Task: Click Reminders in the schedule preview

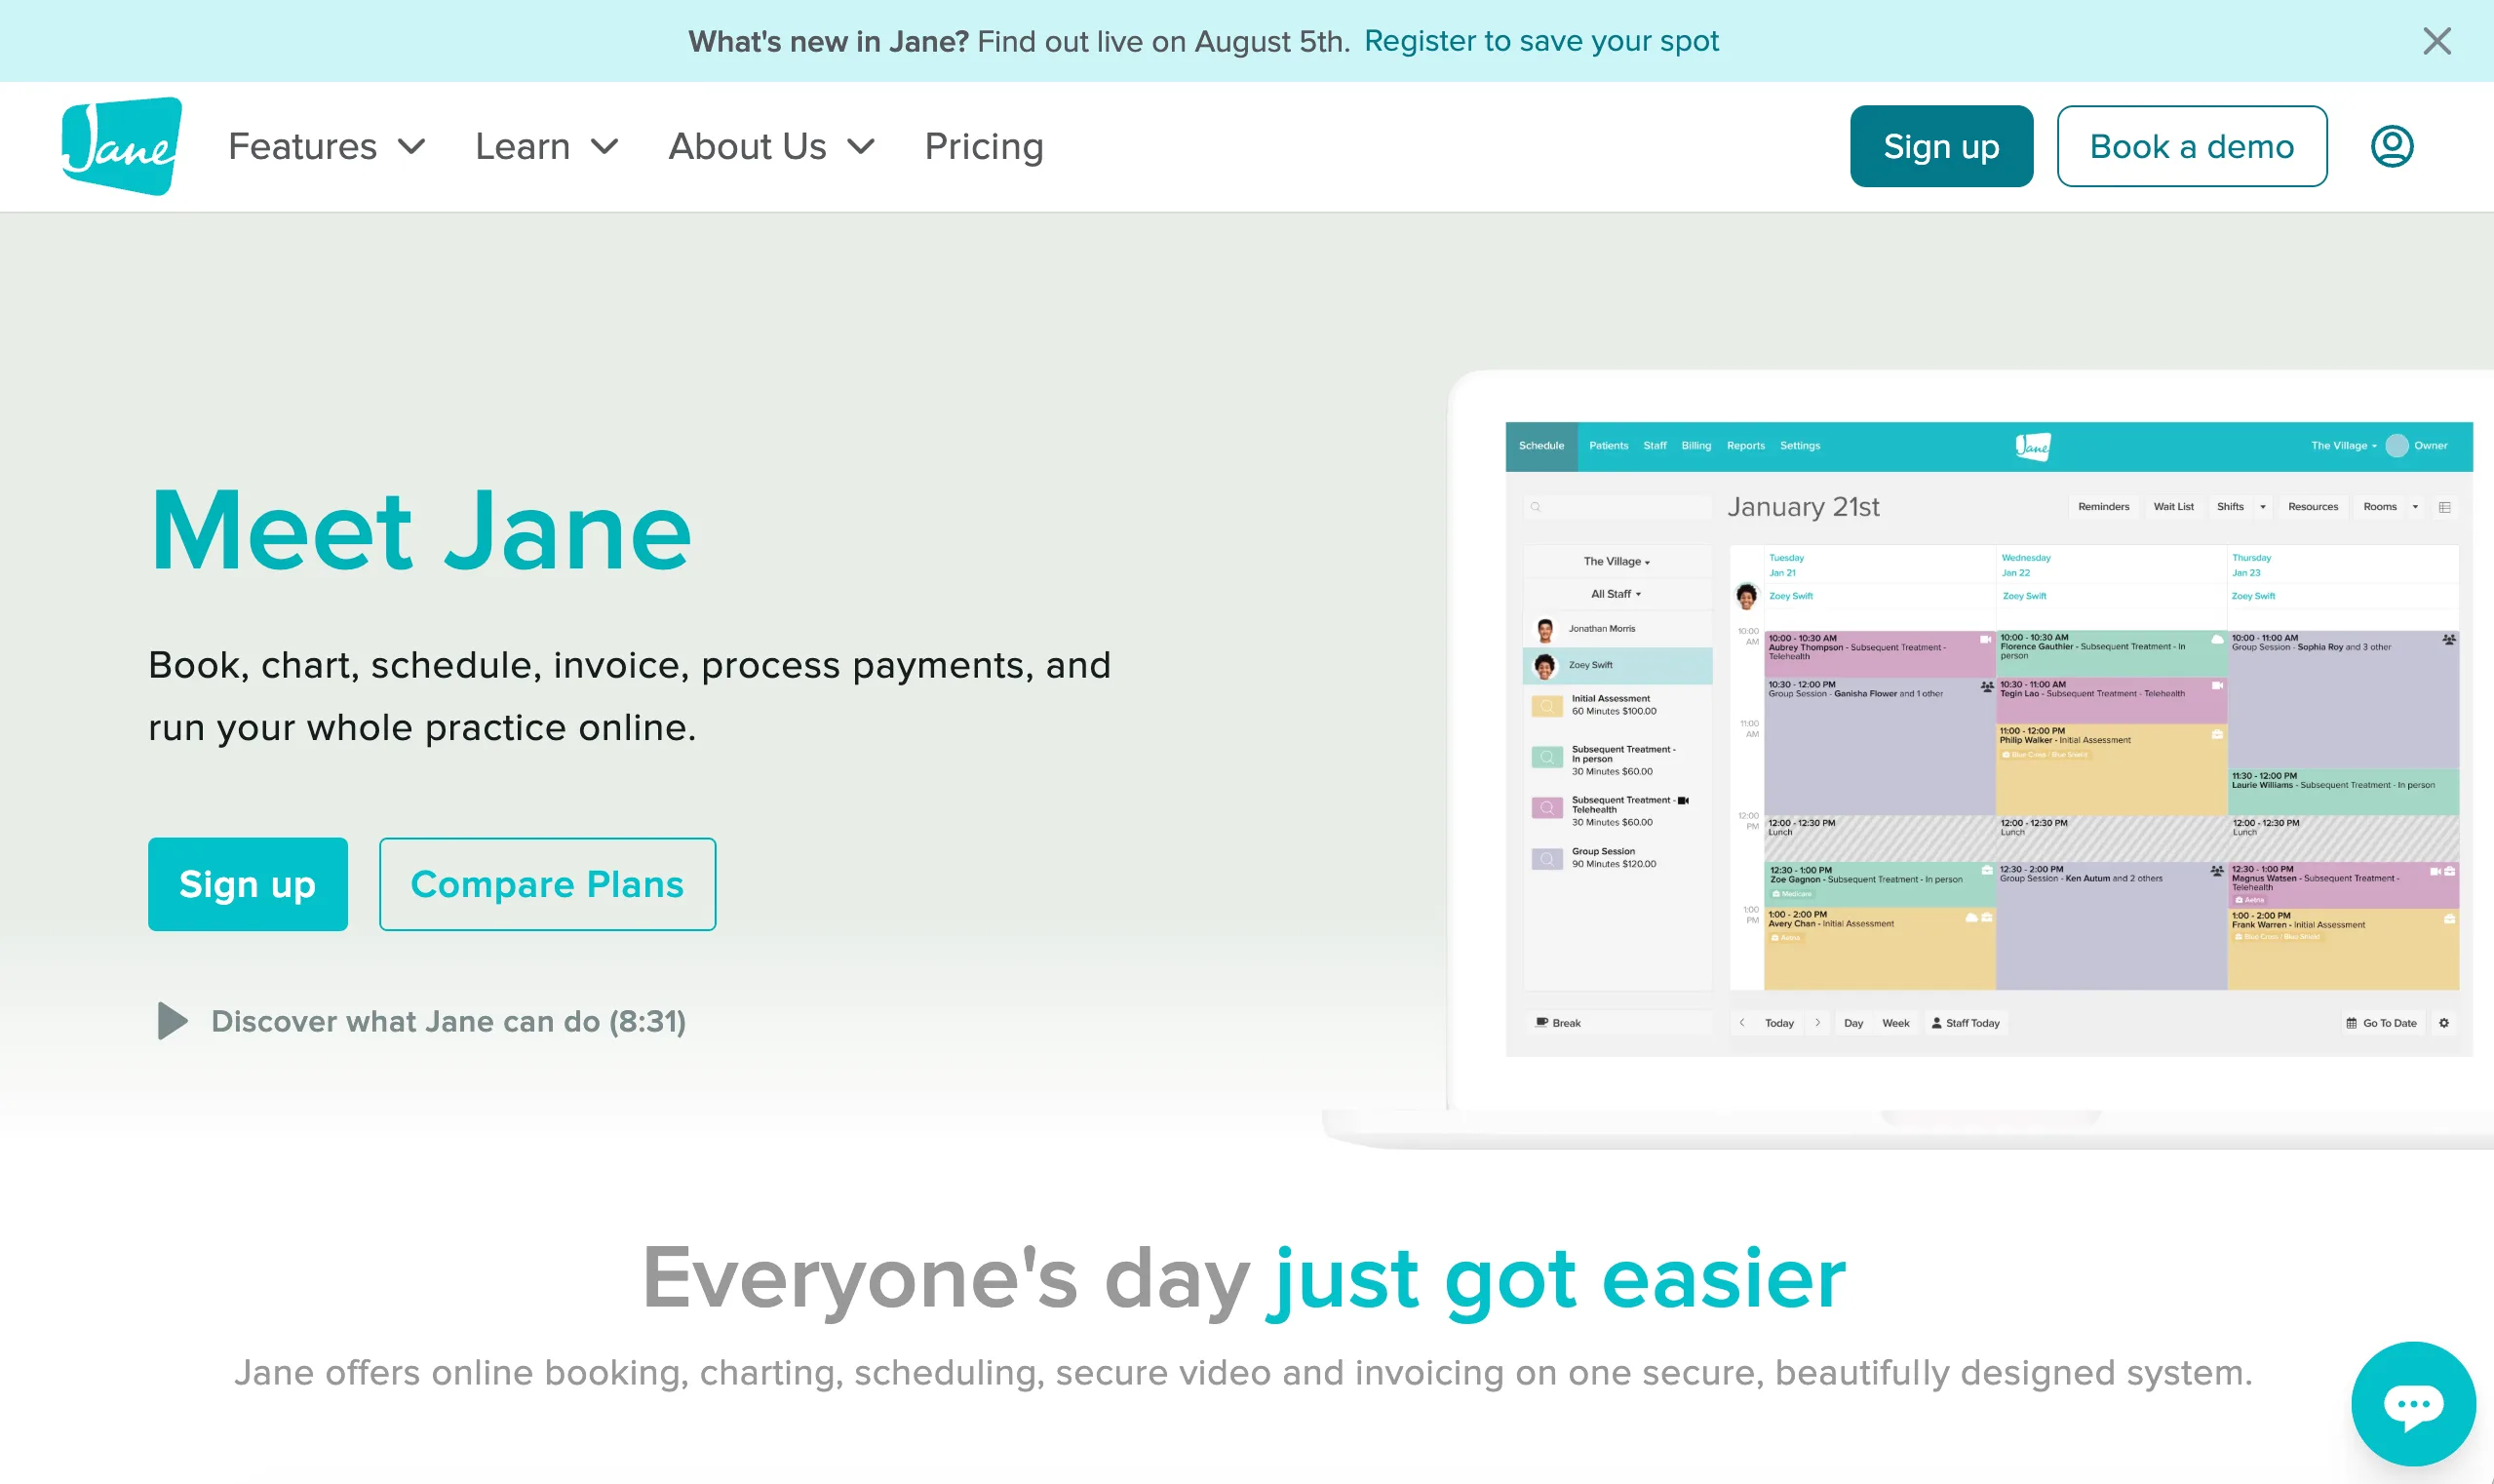Action: pos(2103,507)
